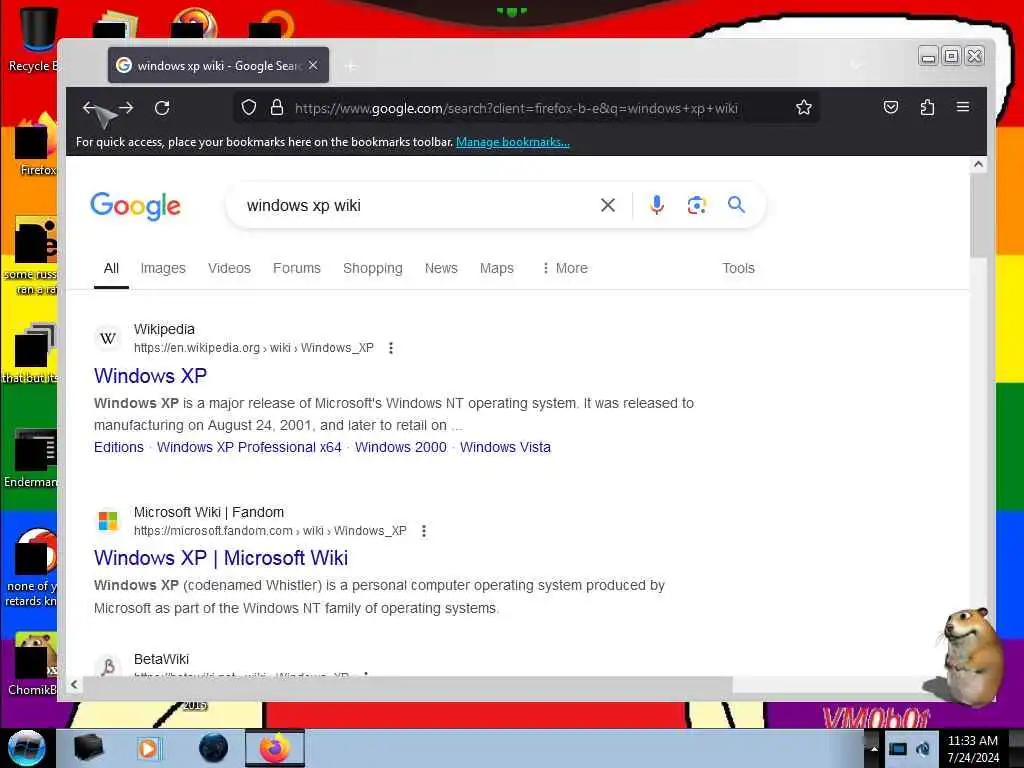1024x768 pixels.
Task: Open the media player taskbar icon
Action: coord(148,748)
